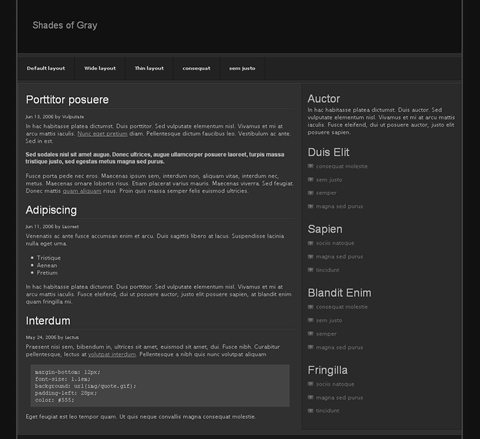Click the Fringilla sidebar heading

327,370
